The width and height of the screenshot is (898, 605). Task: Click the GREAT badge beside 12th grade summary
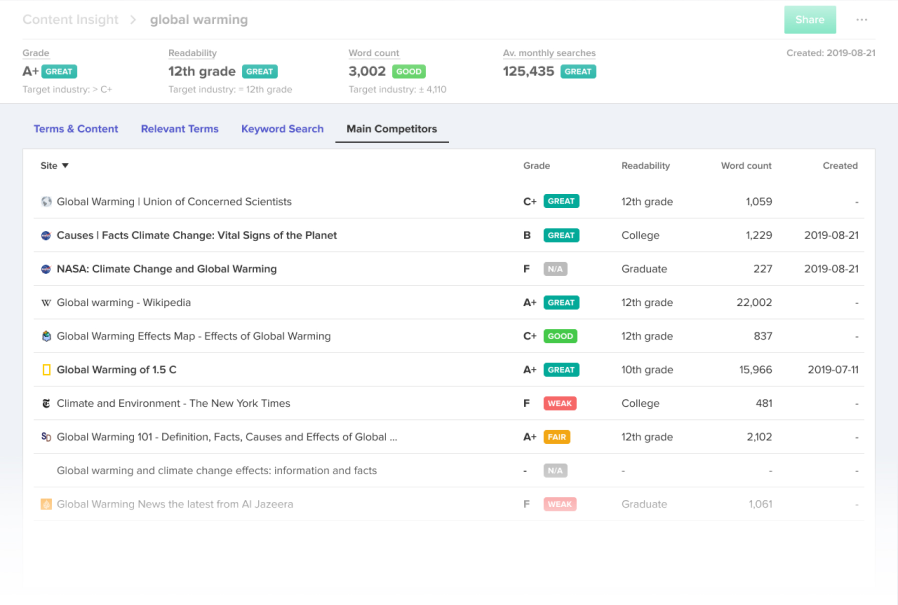(x=259, y=72)
